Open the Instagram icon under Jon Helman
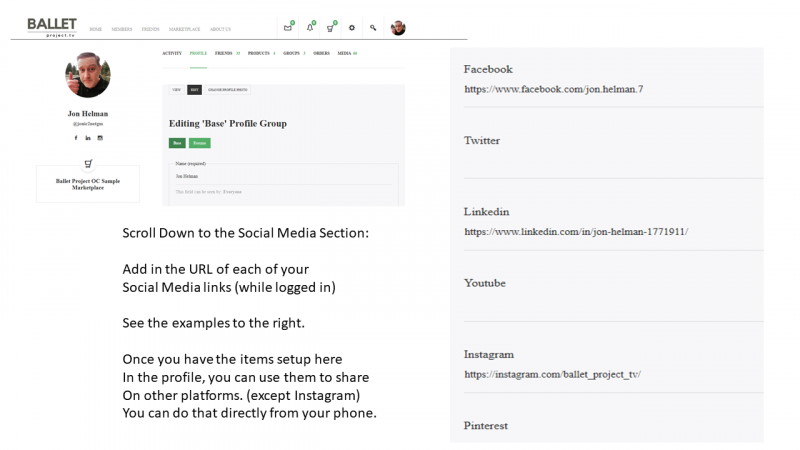 [x=100, y=138]
